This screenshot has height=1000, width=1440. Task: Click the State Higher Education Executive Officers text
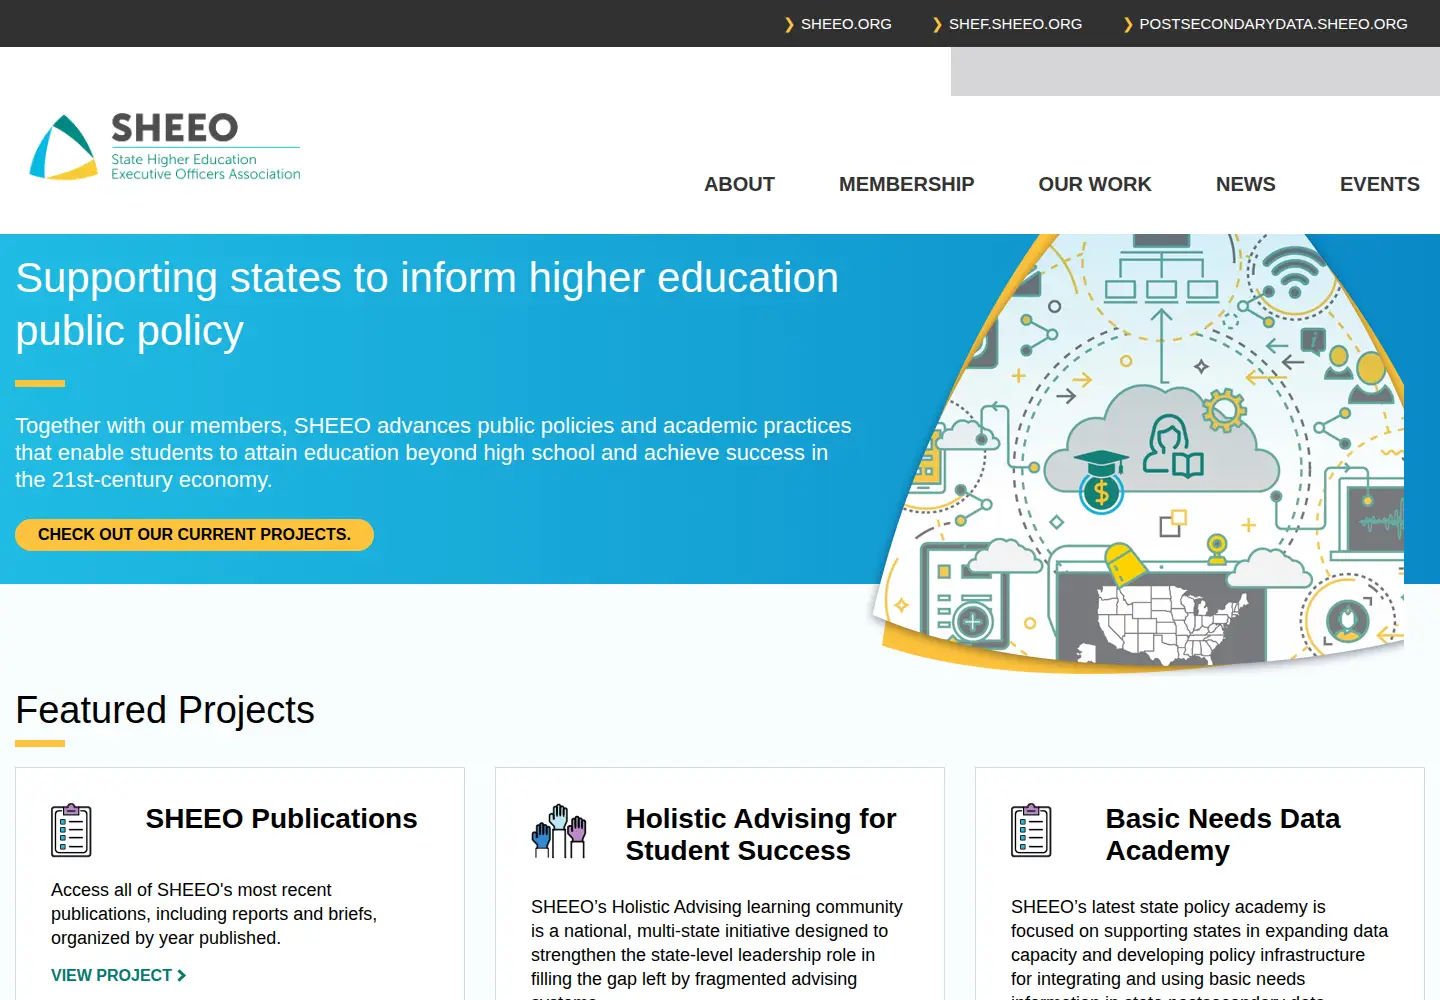pyautogui.click(x=205, y=167)
